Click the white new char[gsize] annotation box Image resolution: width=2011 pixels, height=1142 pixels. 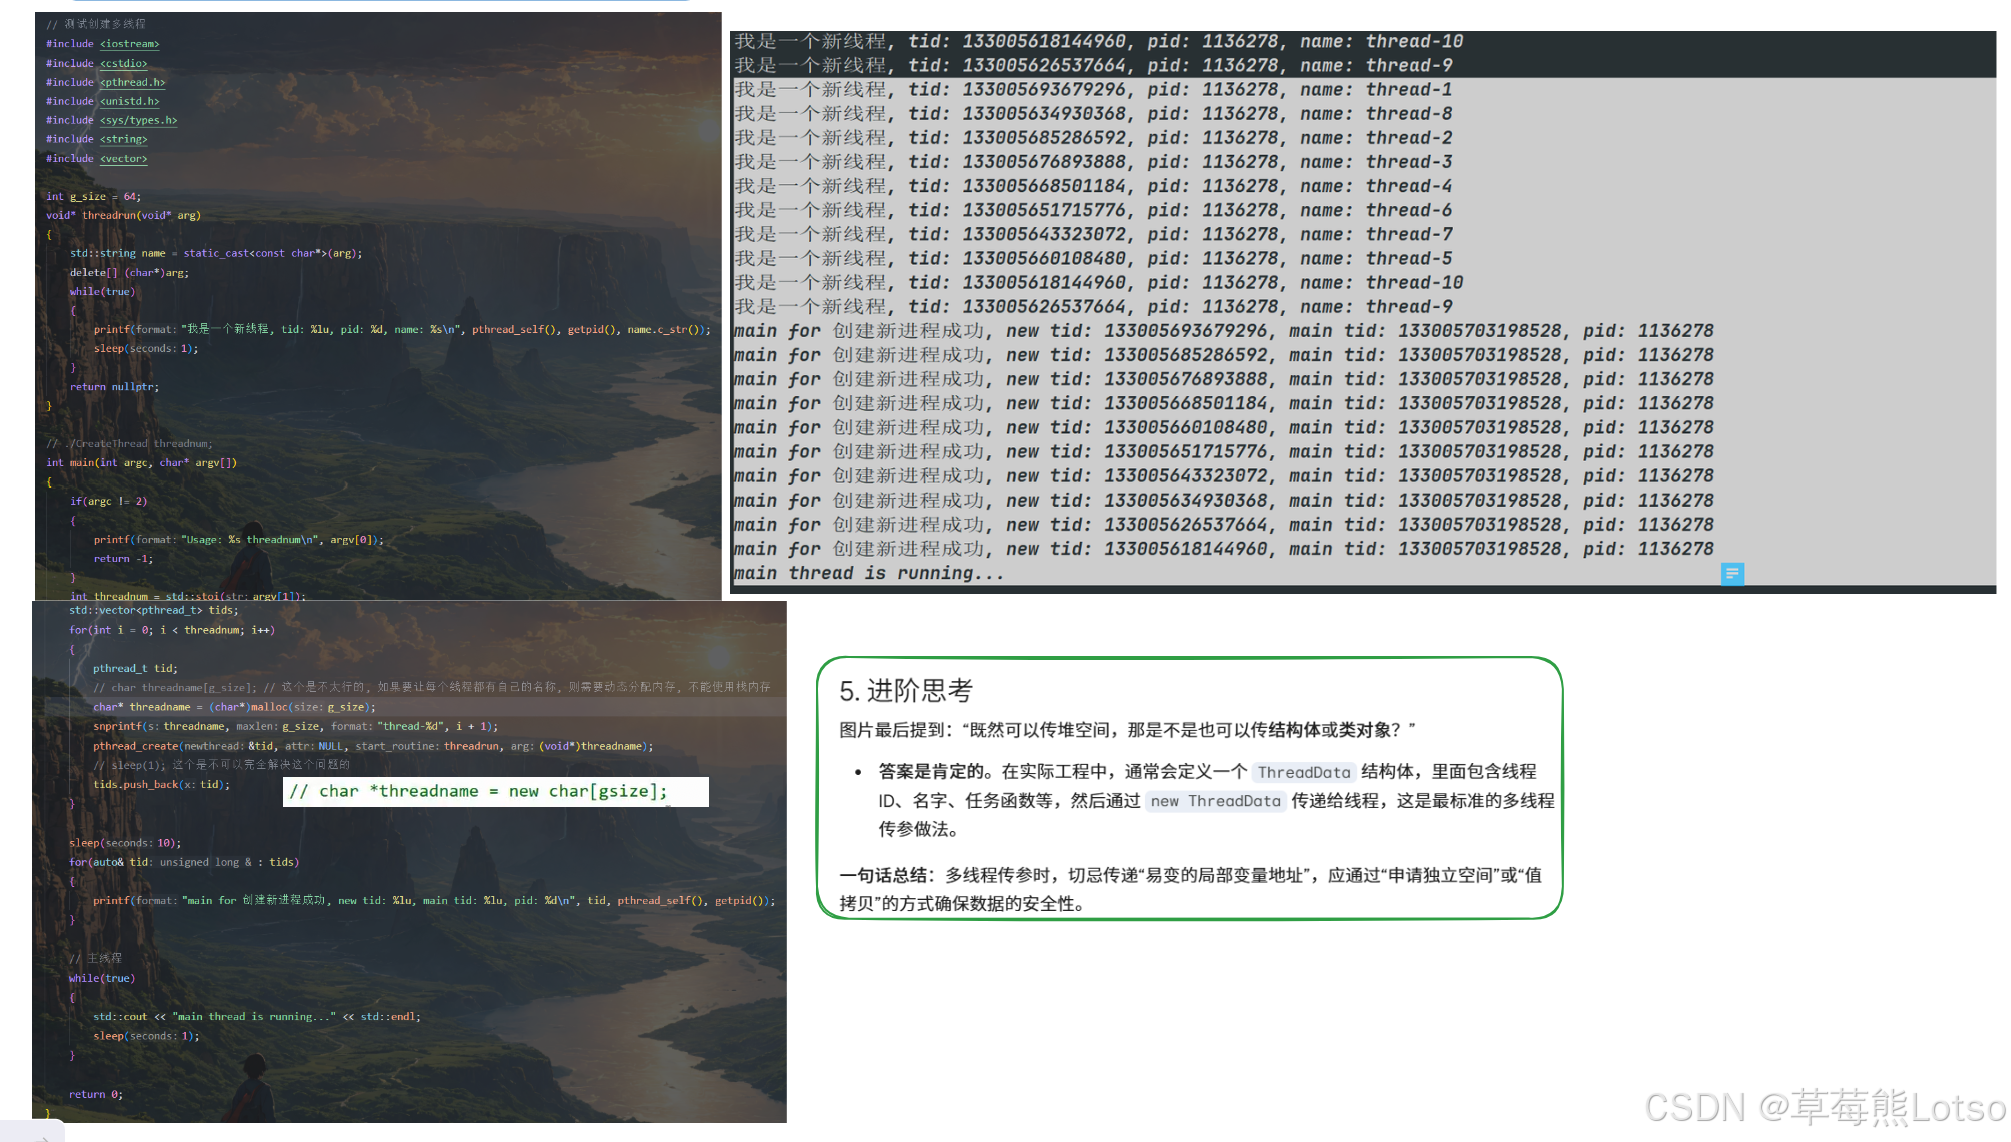(495, 791)
